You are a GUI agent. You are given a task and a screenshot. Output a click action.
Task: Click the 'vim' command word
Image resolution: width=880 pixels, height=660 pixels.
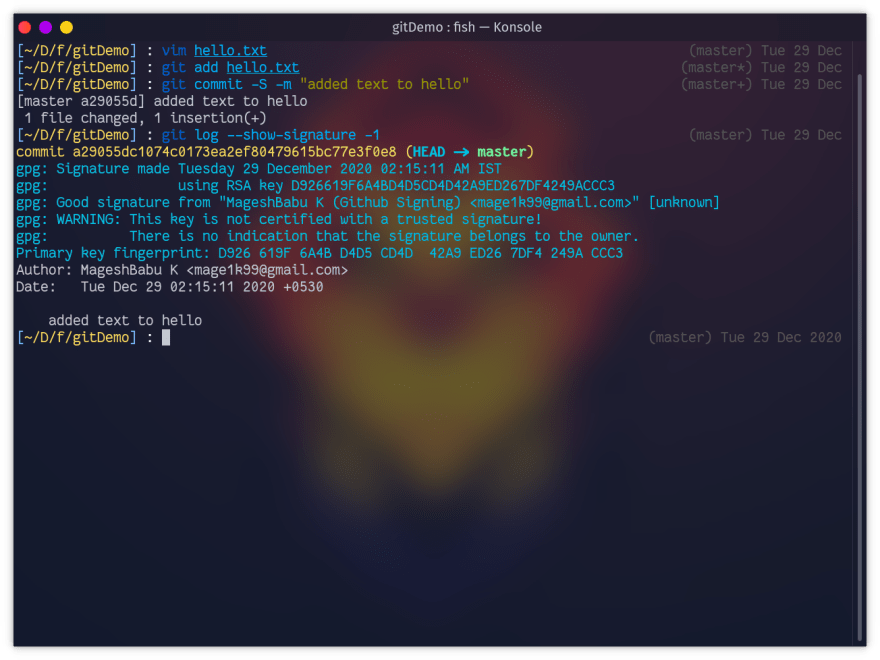tap(174, 51)
